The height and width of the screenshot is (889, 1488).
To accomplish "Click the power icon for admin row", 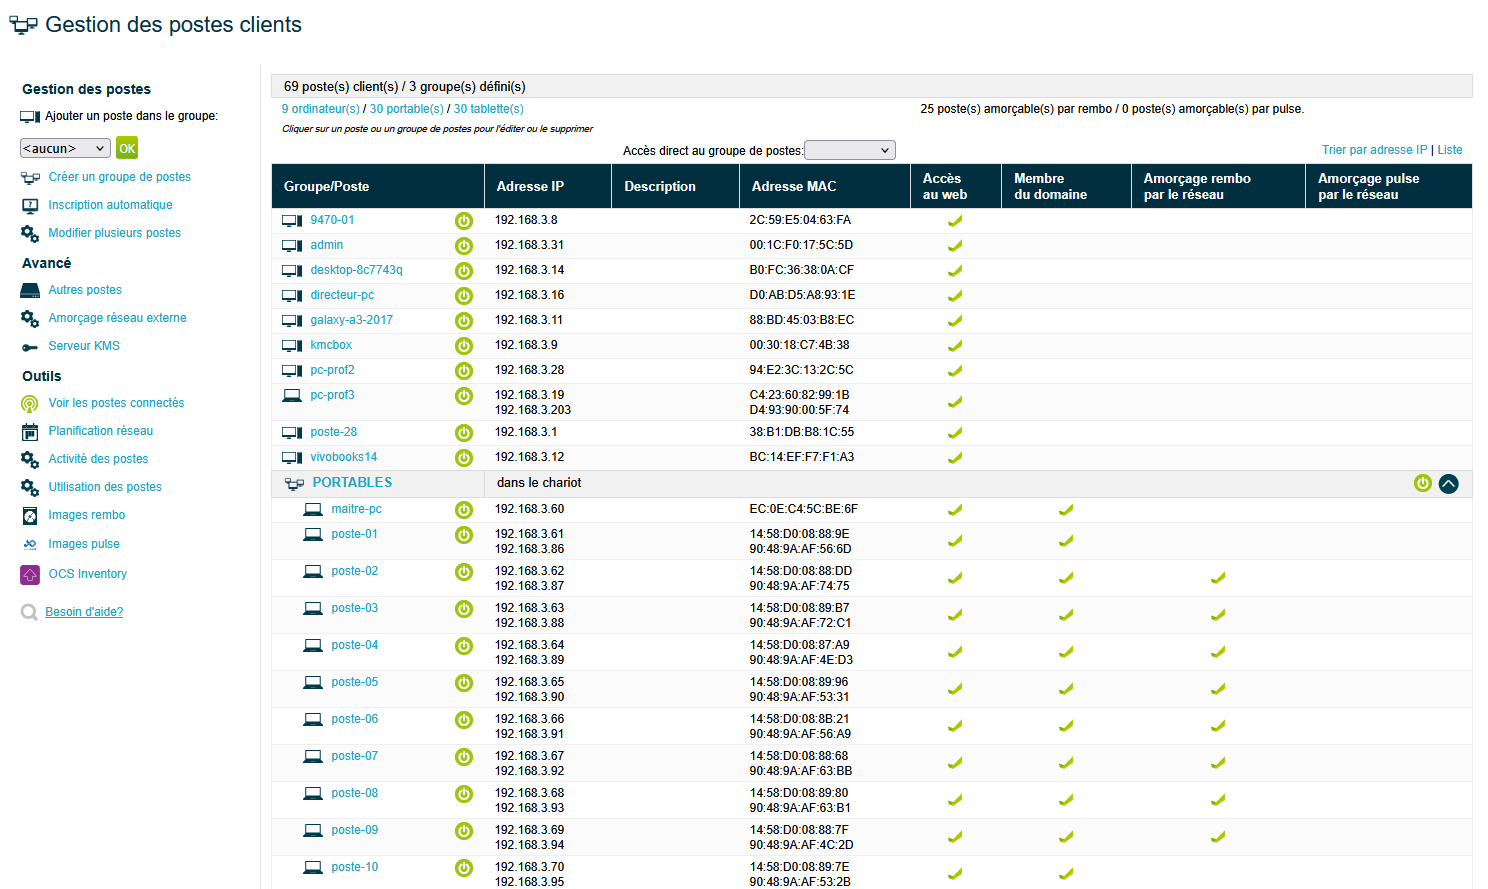I will point(464,246).
